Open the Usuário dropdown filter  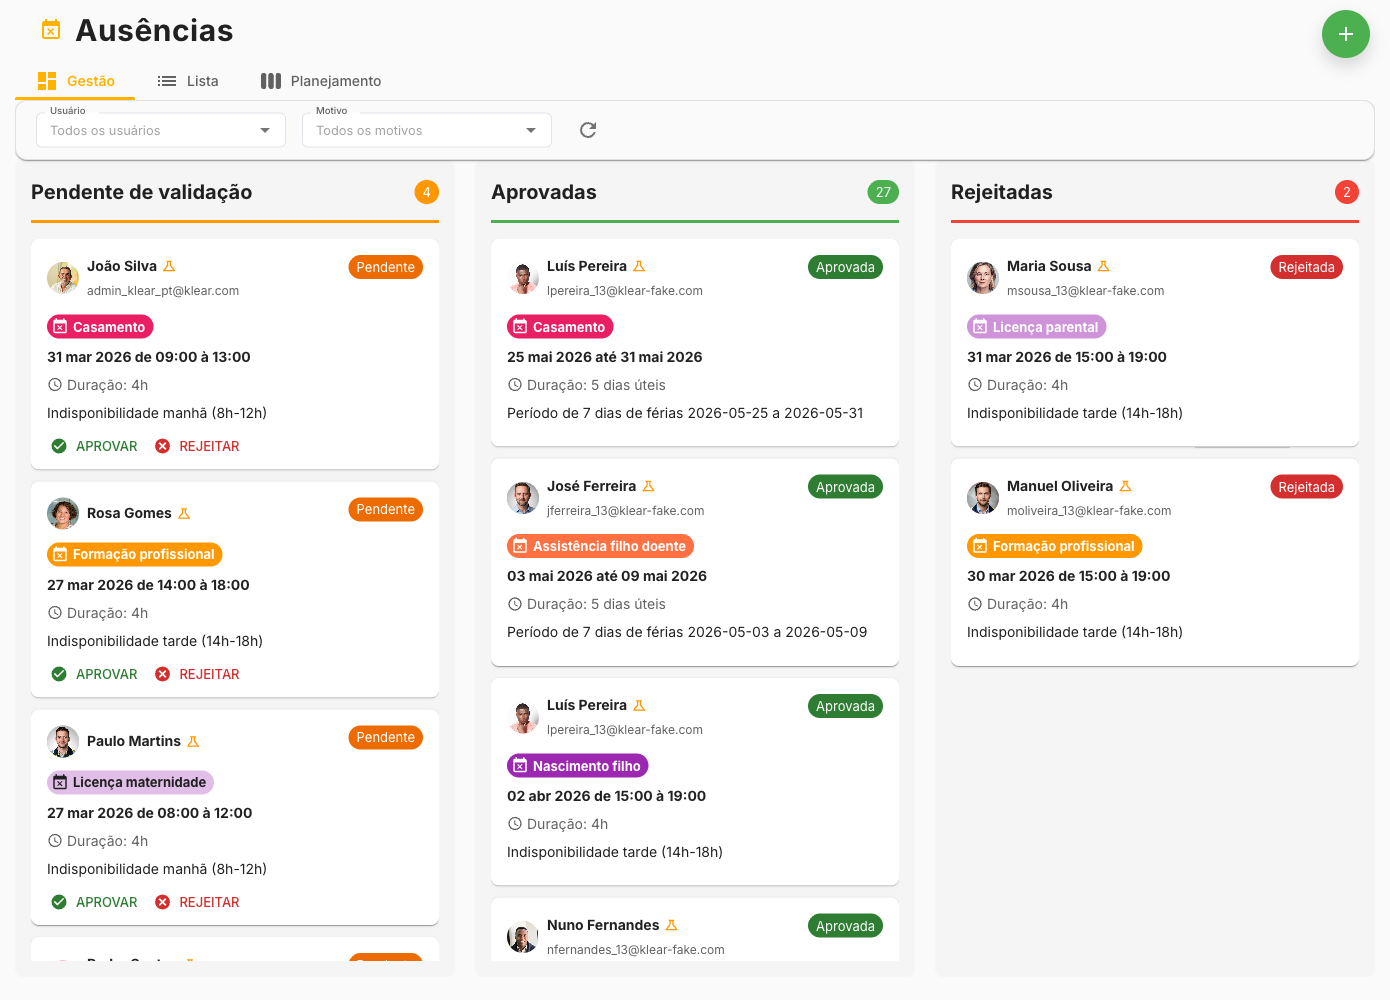click(160, 130)
